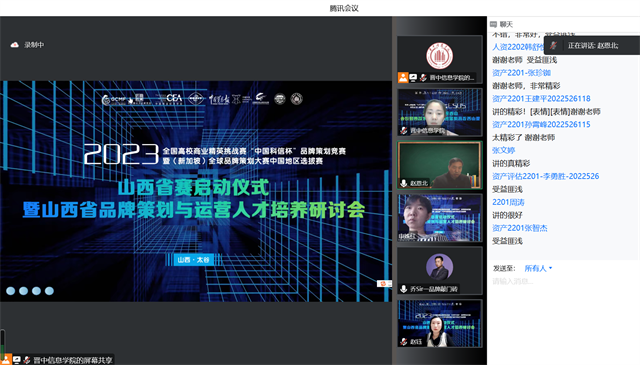Select 赵恩北's green chalkboard video thumbnail
The width and height of the screenshot is (640, 365).
[x=440, y=165]
